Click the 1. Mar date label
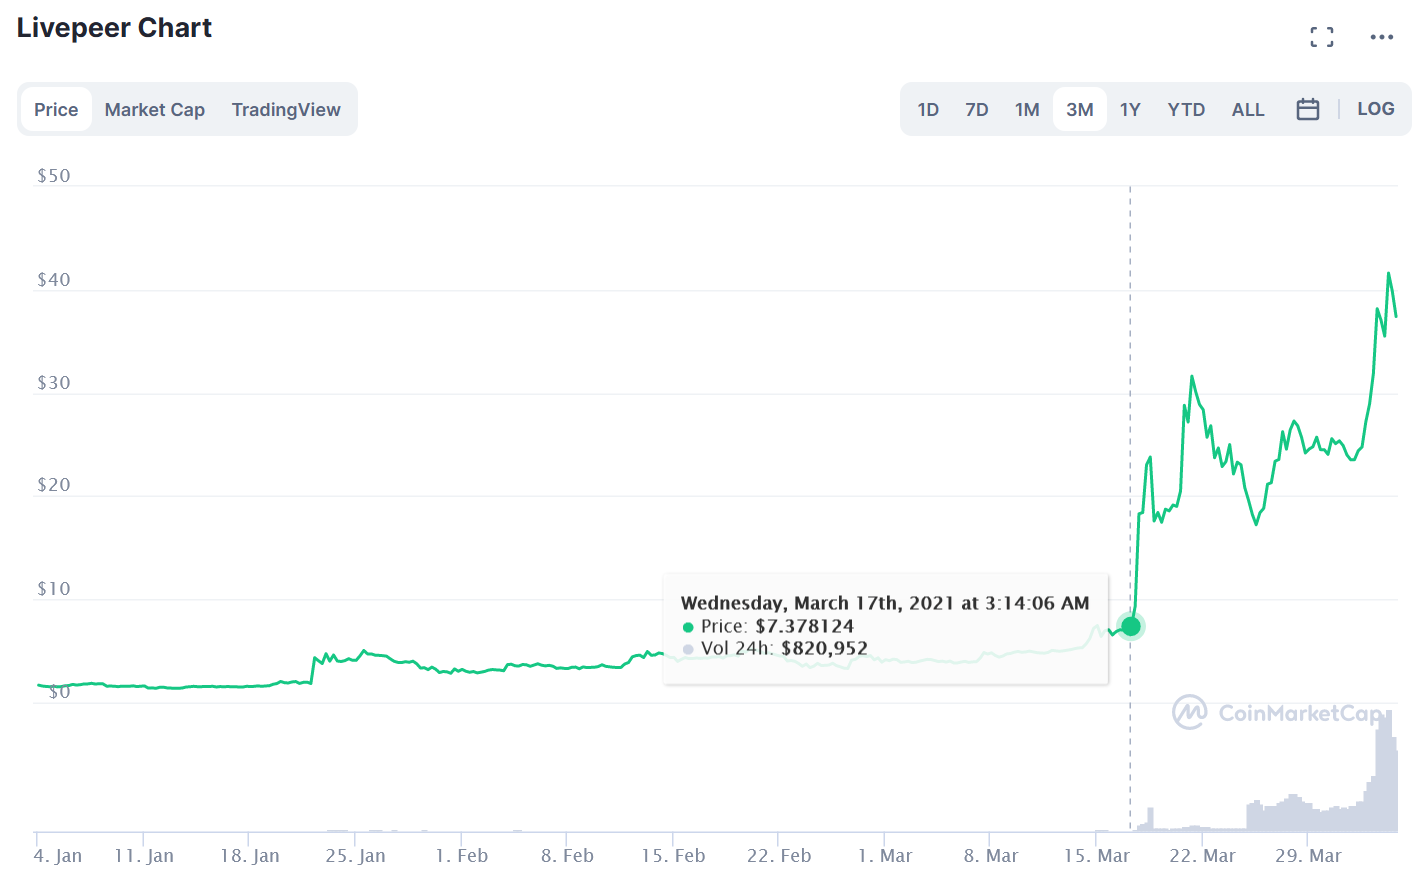 (885, 856)
